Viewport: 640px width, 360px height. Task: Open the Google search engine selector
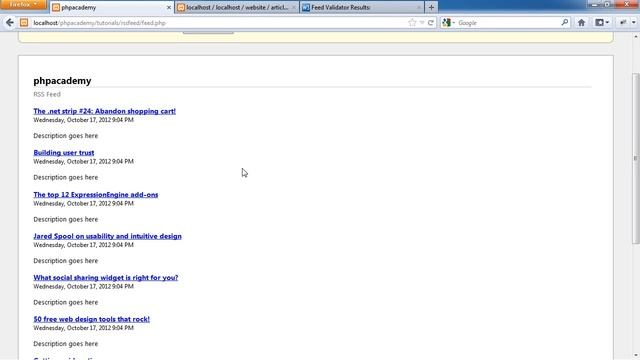448,23
